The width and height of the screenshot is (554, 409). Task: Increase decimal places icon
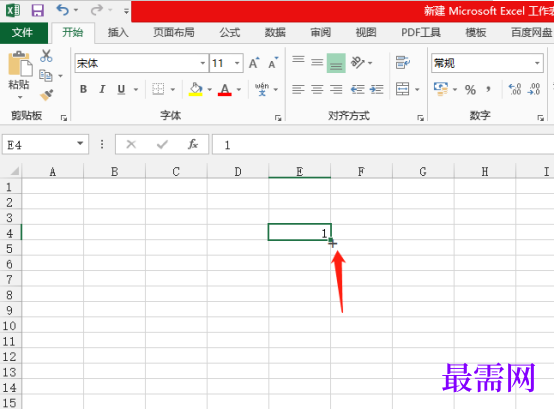coord(515,89)
